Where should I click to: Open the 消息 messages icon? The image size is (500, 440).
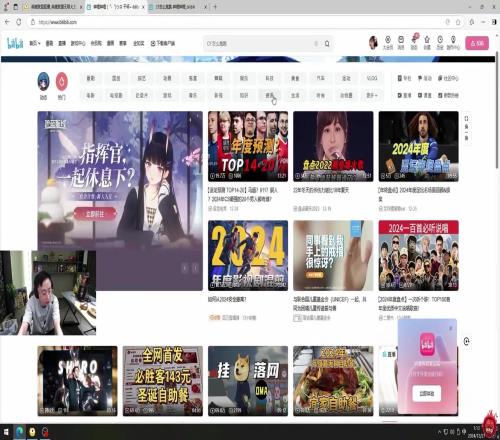pyautogui.click(x=401, y=43)
